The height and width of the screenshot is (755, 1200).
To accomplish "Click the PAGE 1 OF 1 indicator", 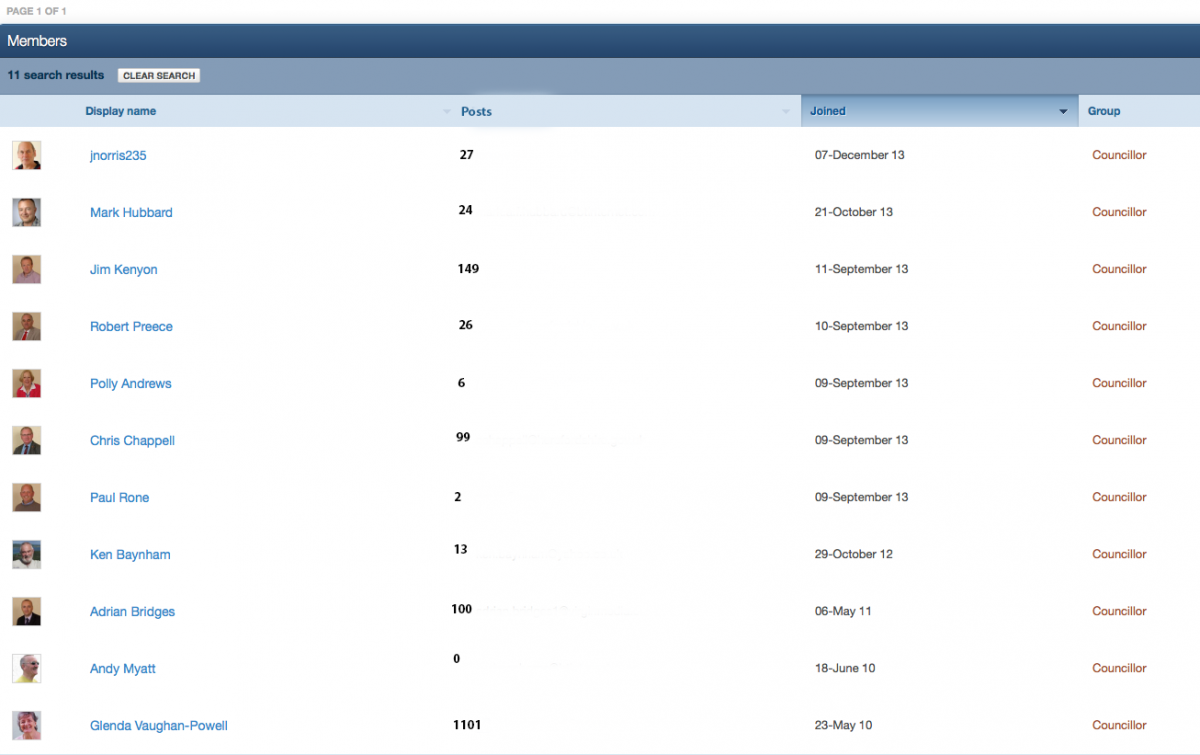I will click(36, 11).
